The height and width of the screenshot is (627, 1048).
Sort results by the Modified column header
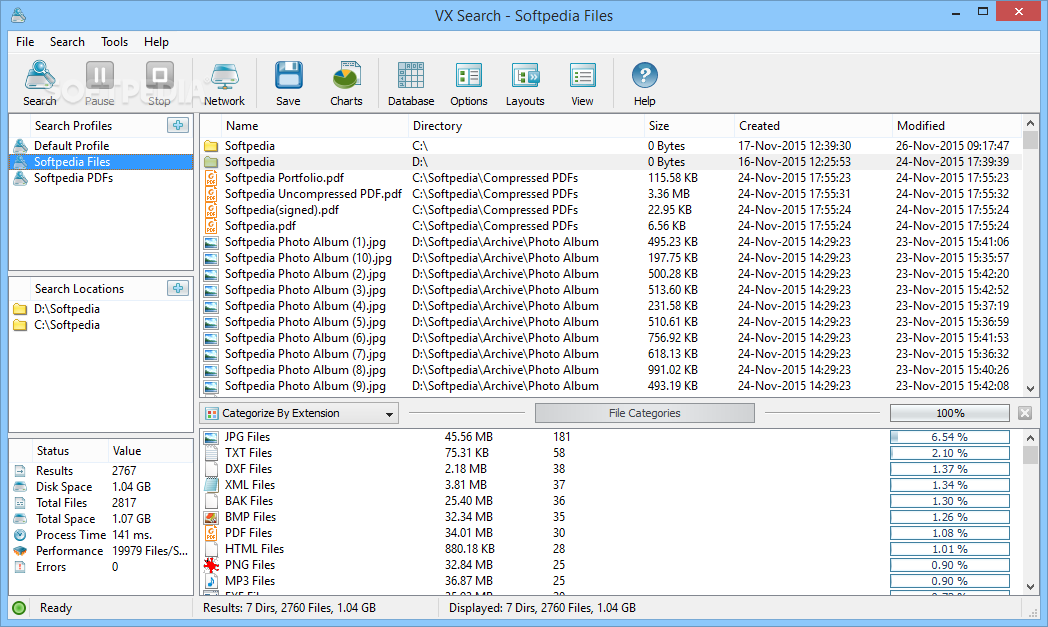click(x=956, y=126)
